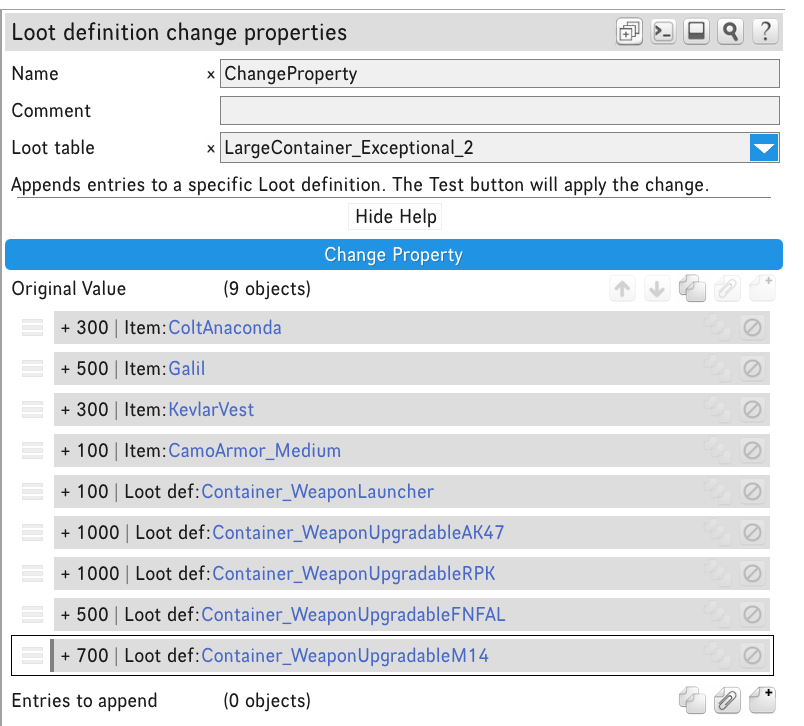Click the Hide Help button
This screenshot has height=726, width=804.
pyautogui.click(x=395, y=216)
